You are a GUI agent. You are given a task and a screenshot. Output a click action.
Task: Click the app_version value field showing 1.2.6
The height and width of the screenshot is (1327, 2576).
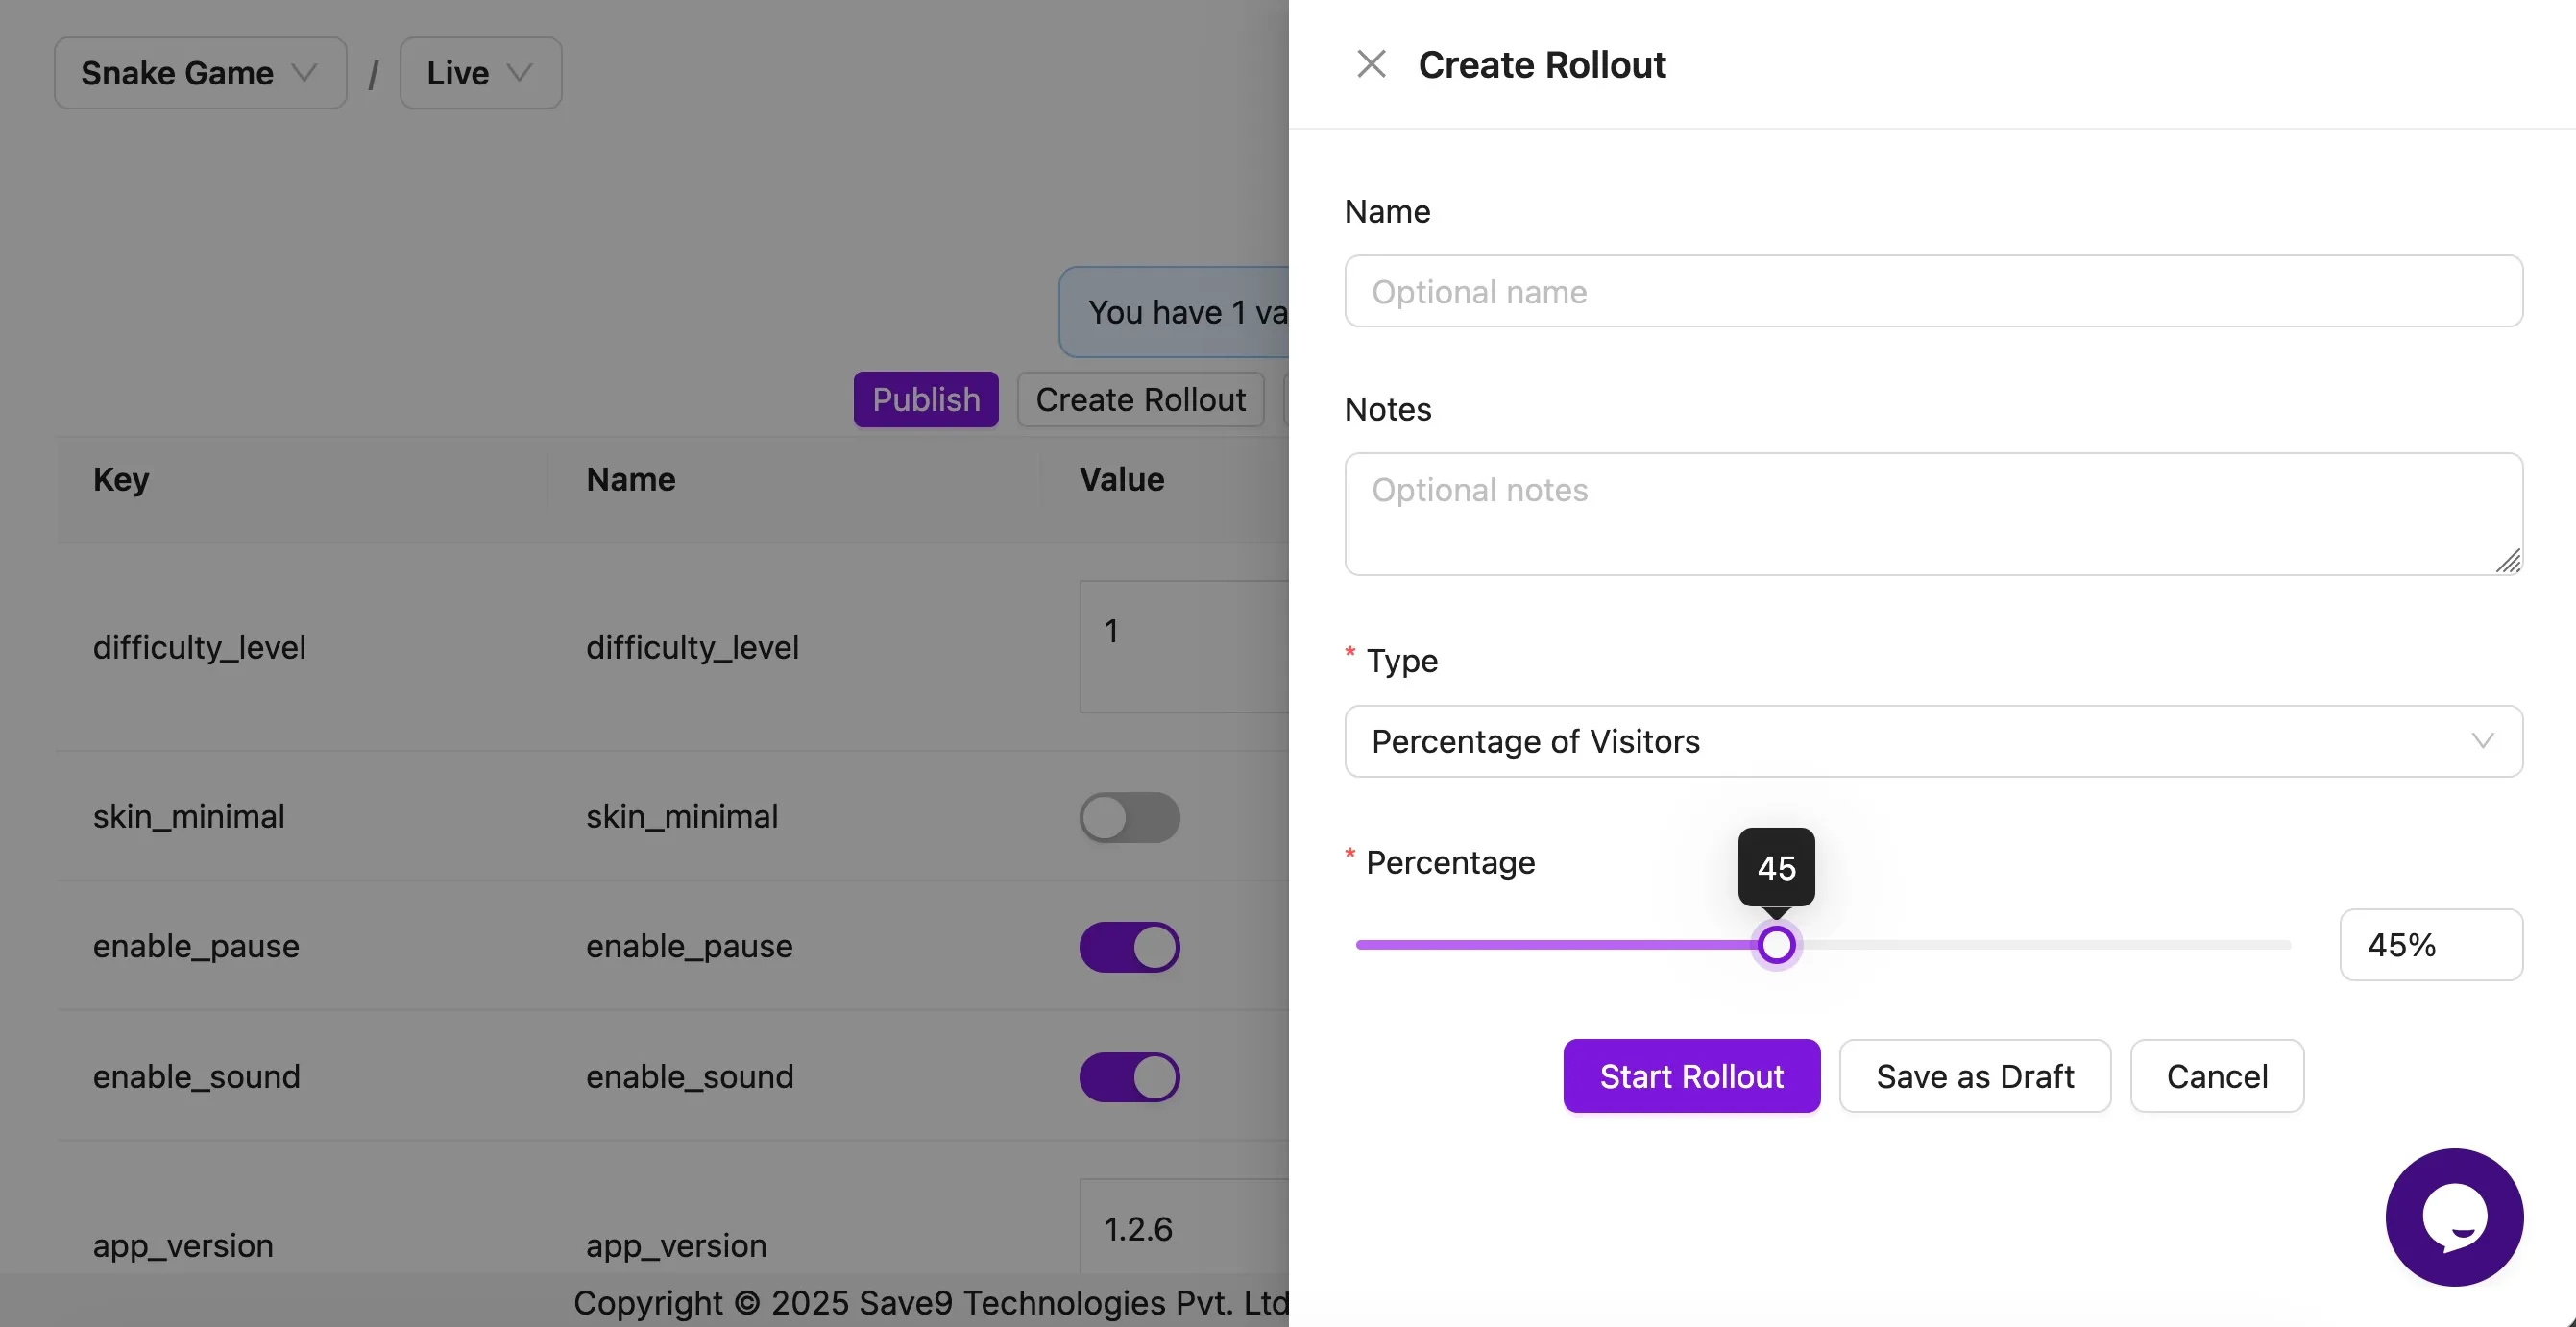tap(1184, 1228)
